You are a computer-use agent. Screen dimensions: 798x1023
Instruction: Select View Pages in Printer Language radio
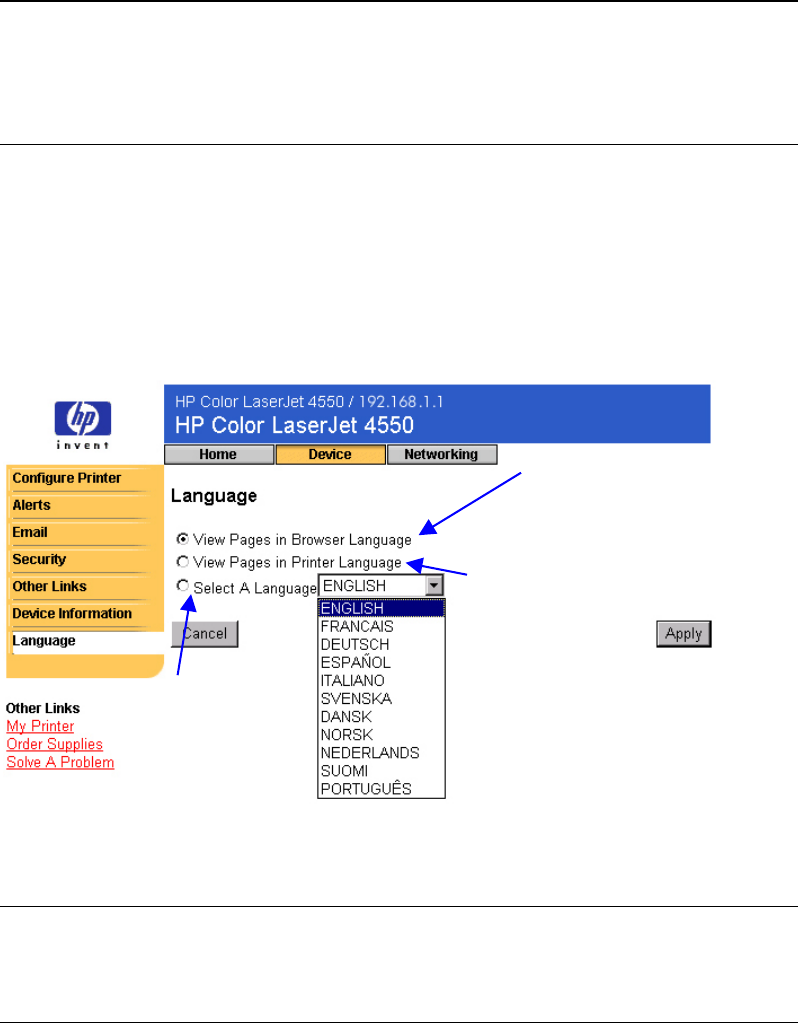point(183,562)
